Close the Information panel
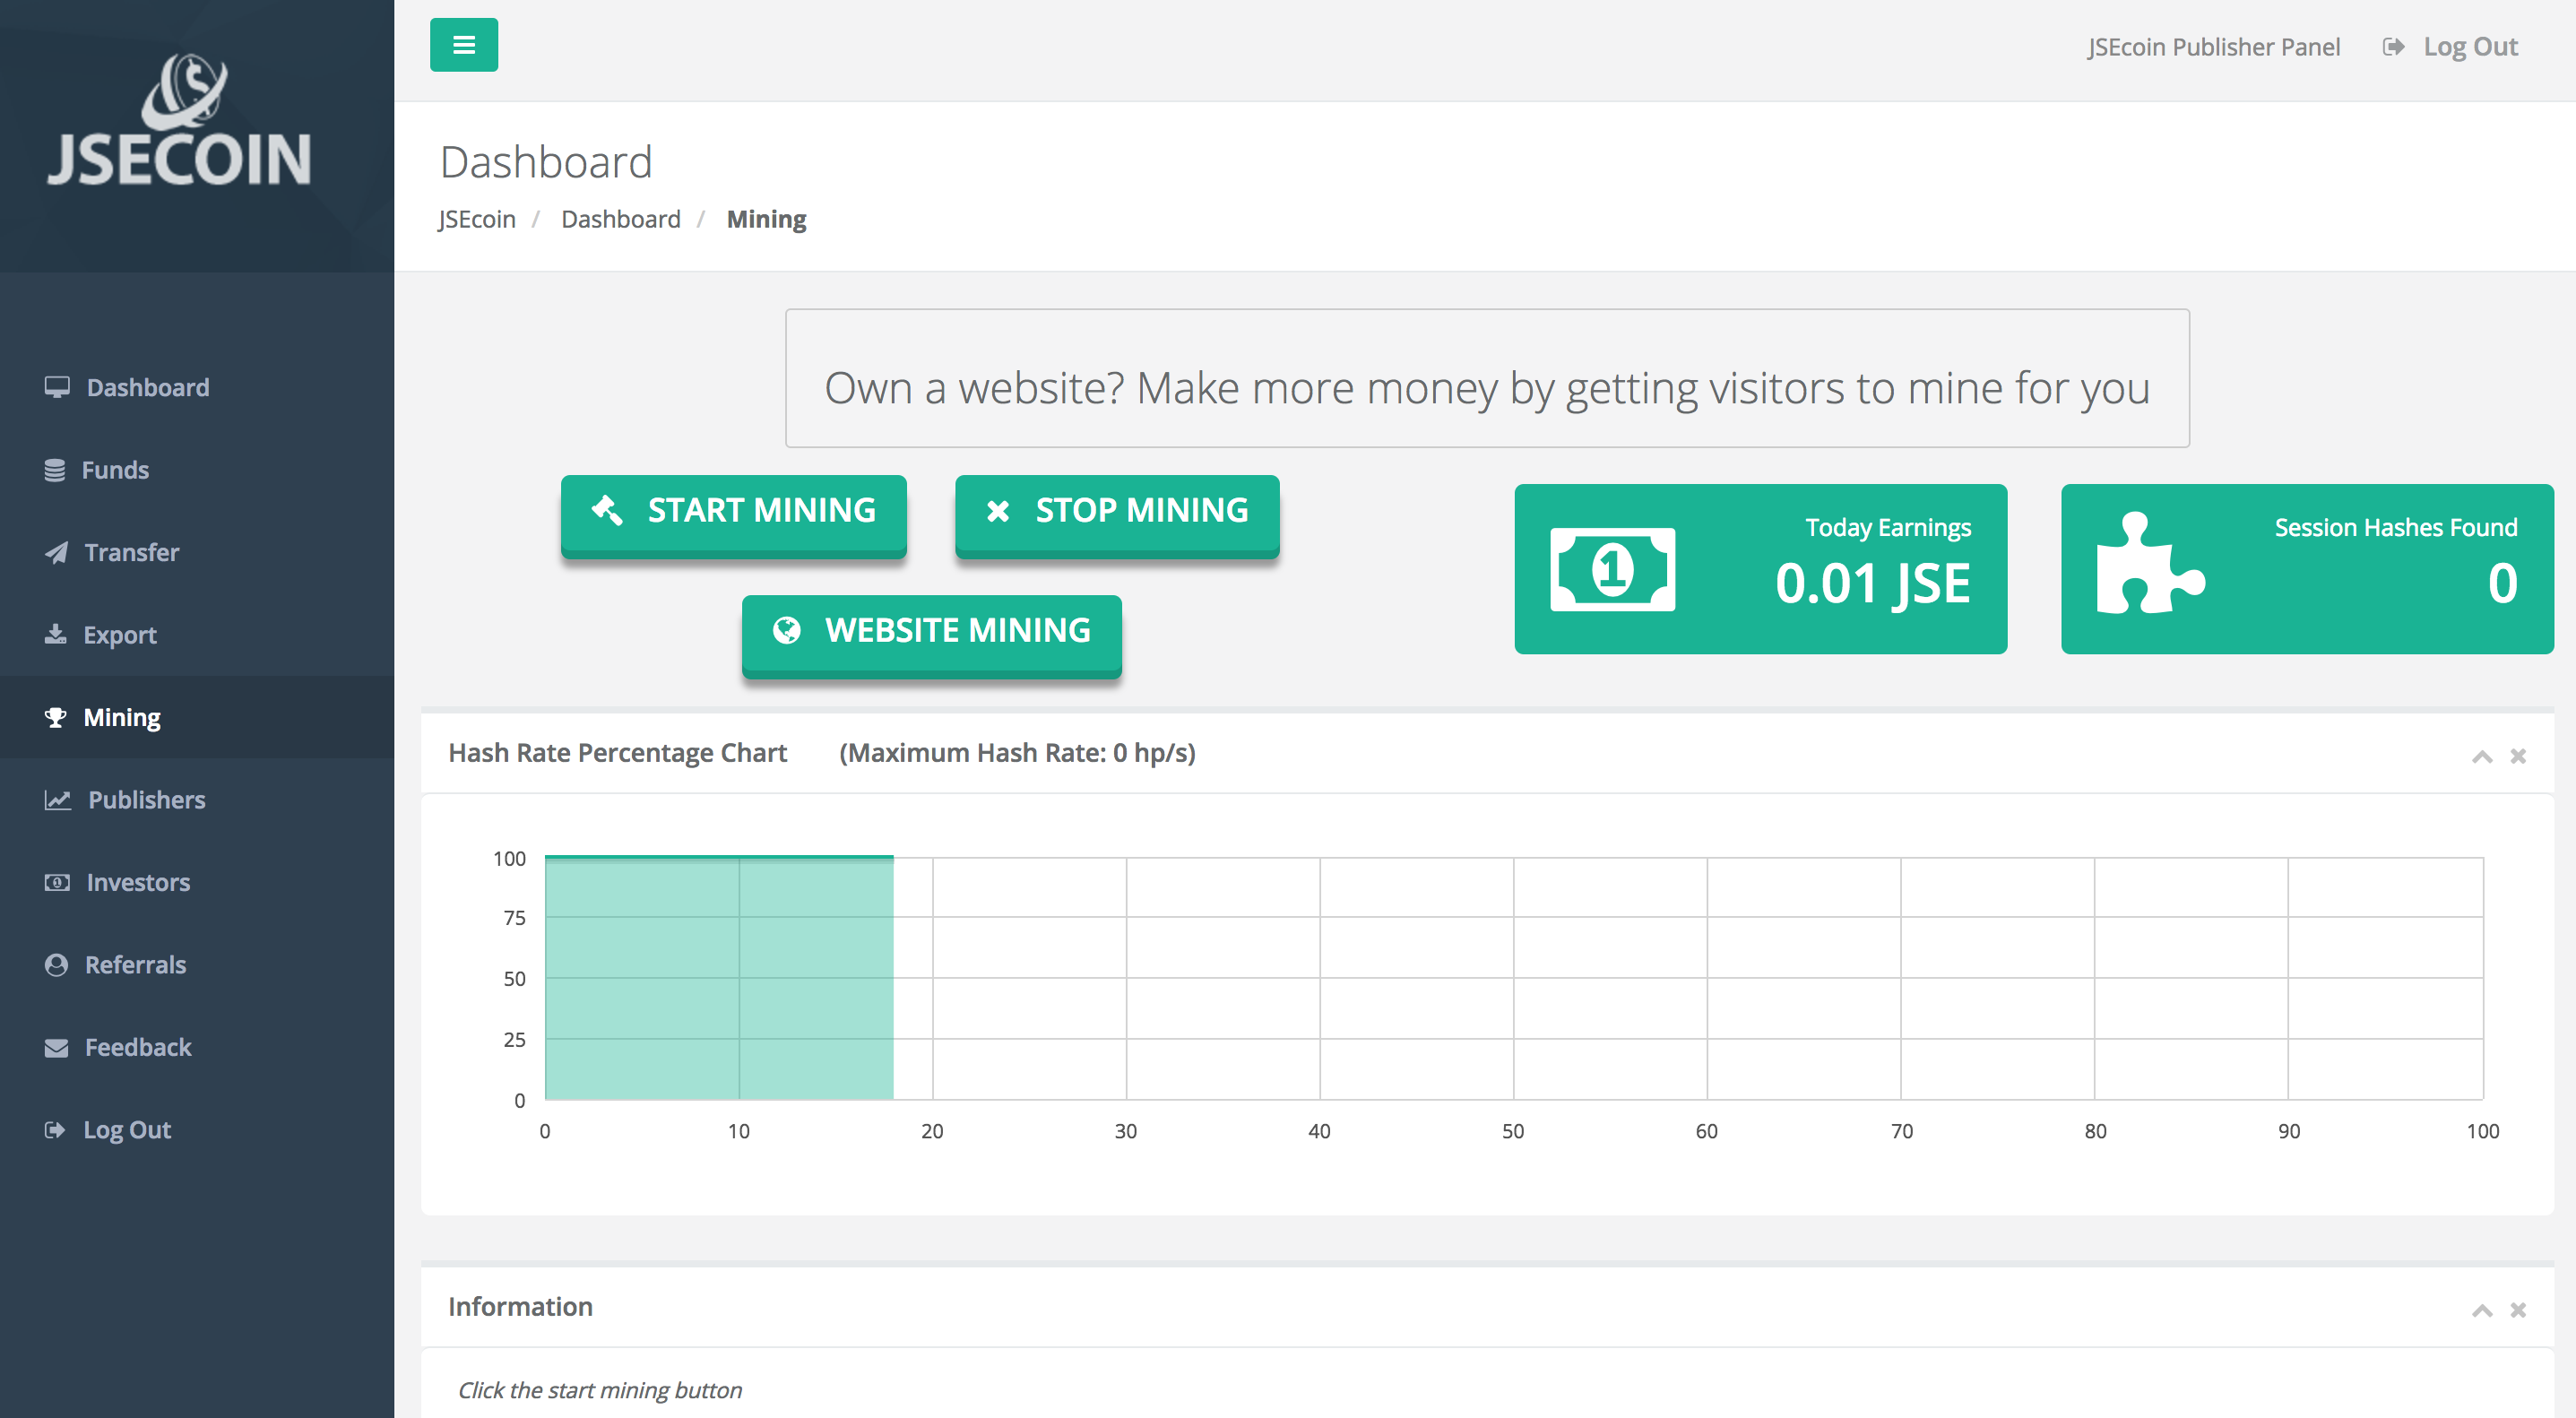The height and width of the screenshot is (1418, 2576). 2518,1311
